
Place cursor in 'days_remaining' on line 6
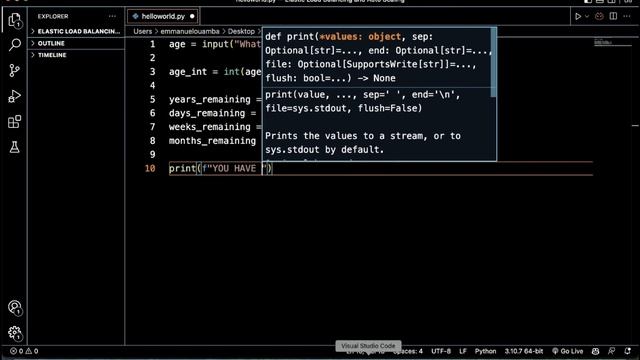pos(207,113)
